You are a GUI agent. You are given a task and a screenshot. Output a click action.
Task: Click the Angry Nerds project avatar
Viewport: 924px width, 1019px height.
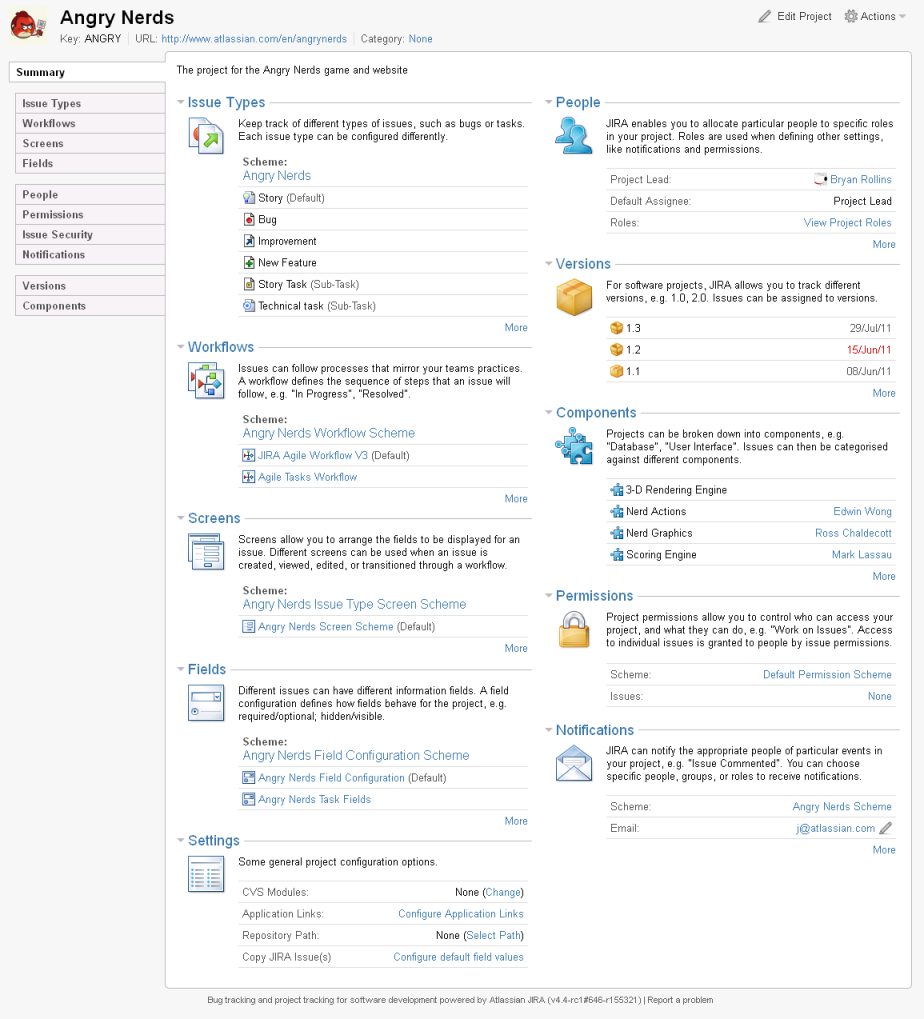click(x=27, y=25)
